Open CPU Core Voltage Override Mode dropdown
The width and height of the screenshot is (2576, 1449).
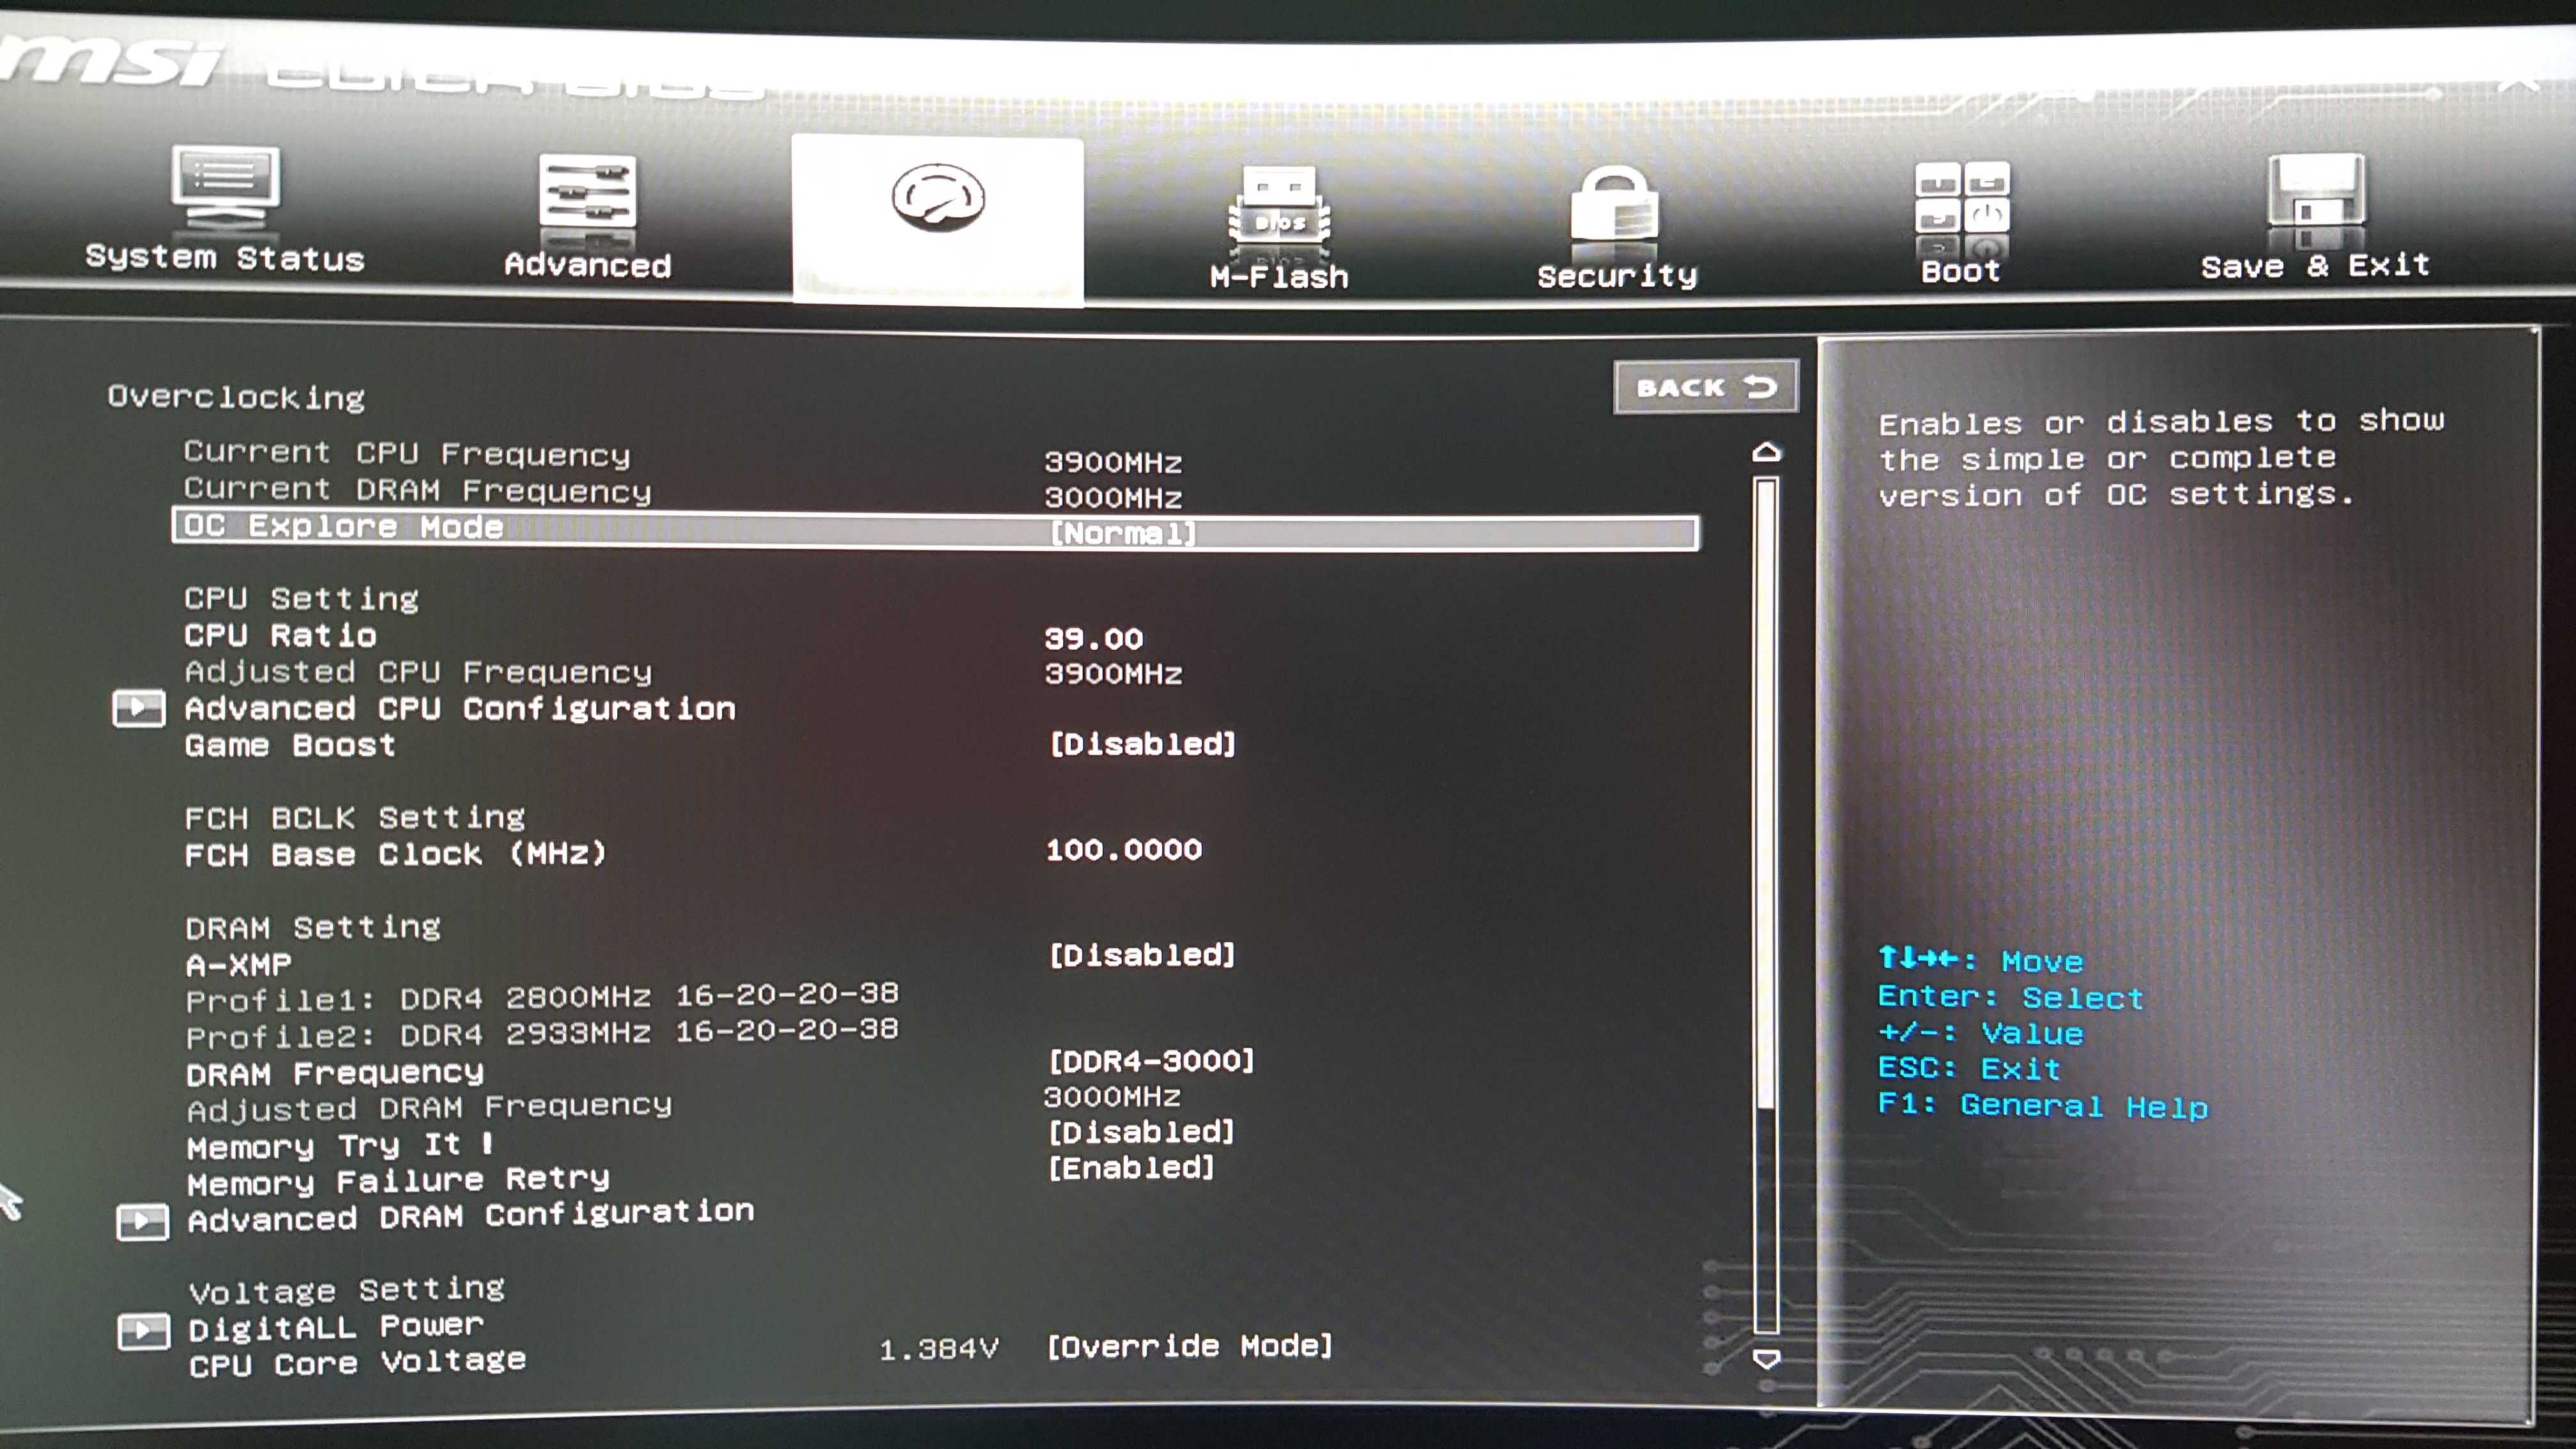[1189, 1346]
